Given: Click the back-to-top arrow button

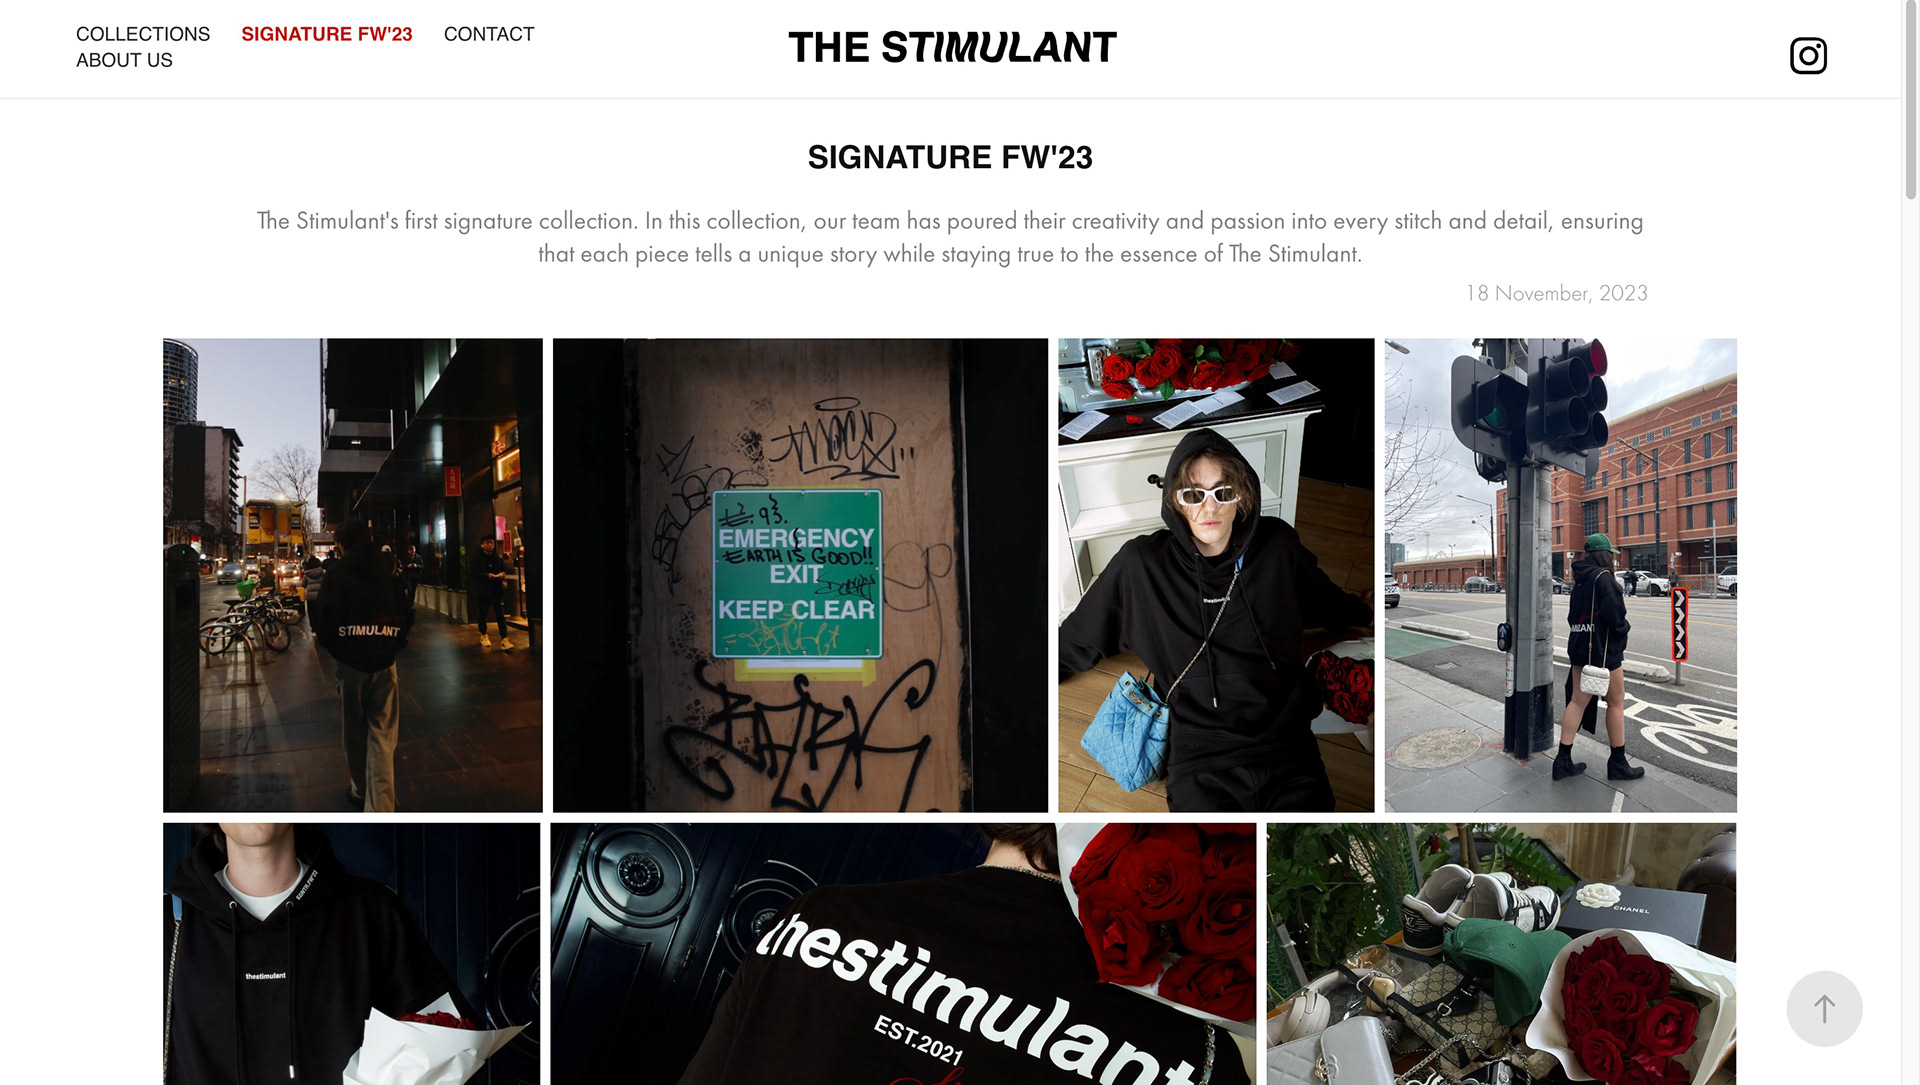Looking at the screenshot, I should point(1824,1008).
